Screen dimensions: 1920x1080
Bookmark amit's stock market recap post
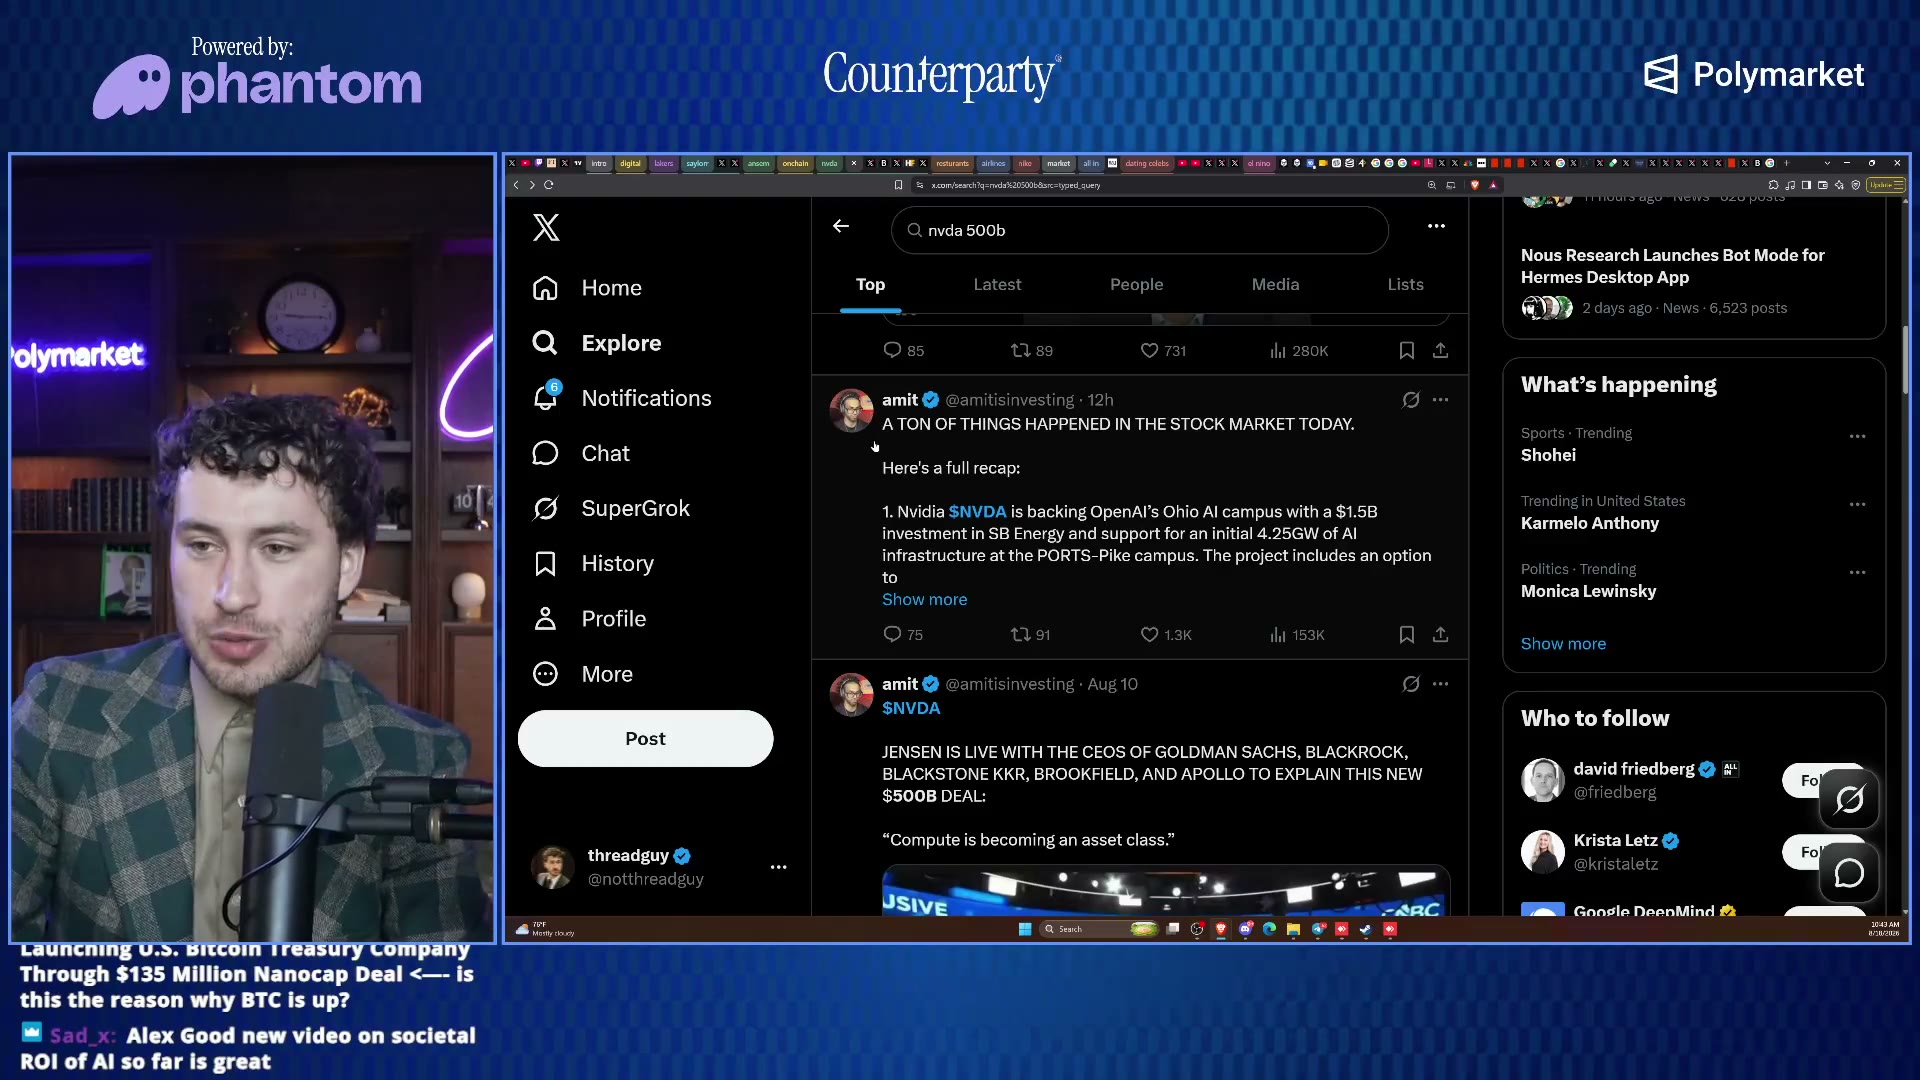click(x=1406, y=635)
